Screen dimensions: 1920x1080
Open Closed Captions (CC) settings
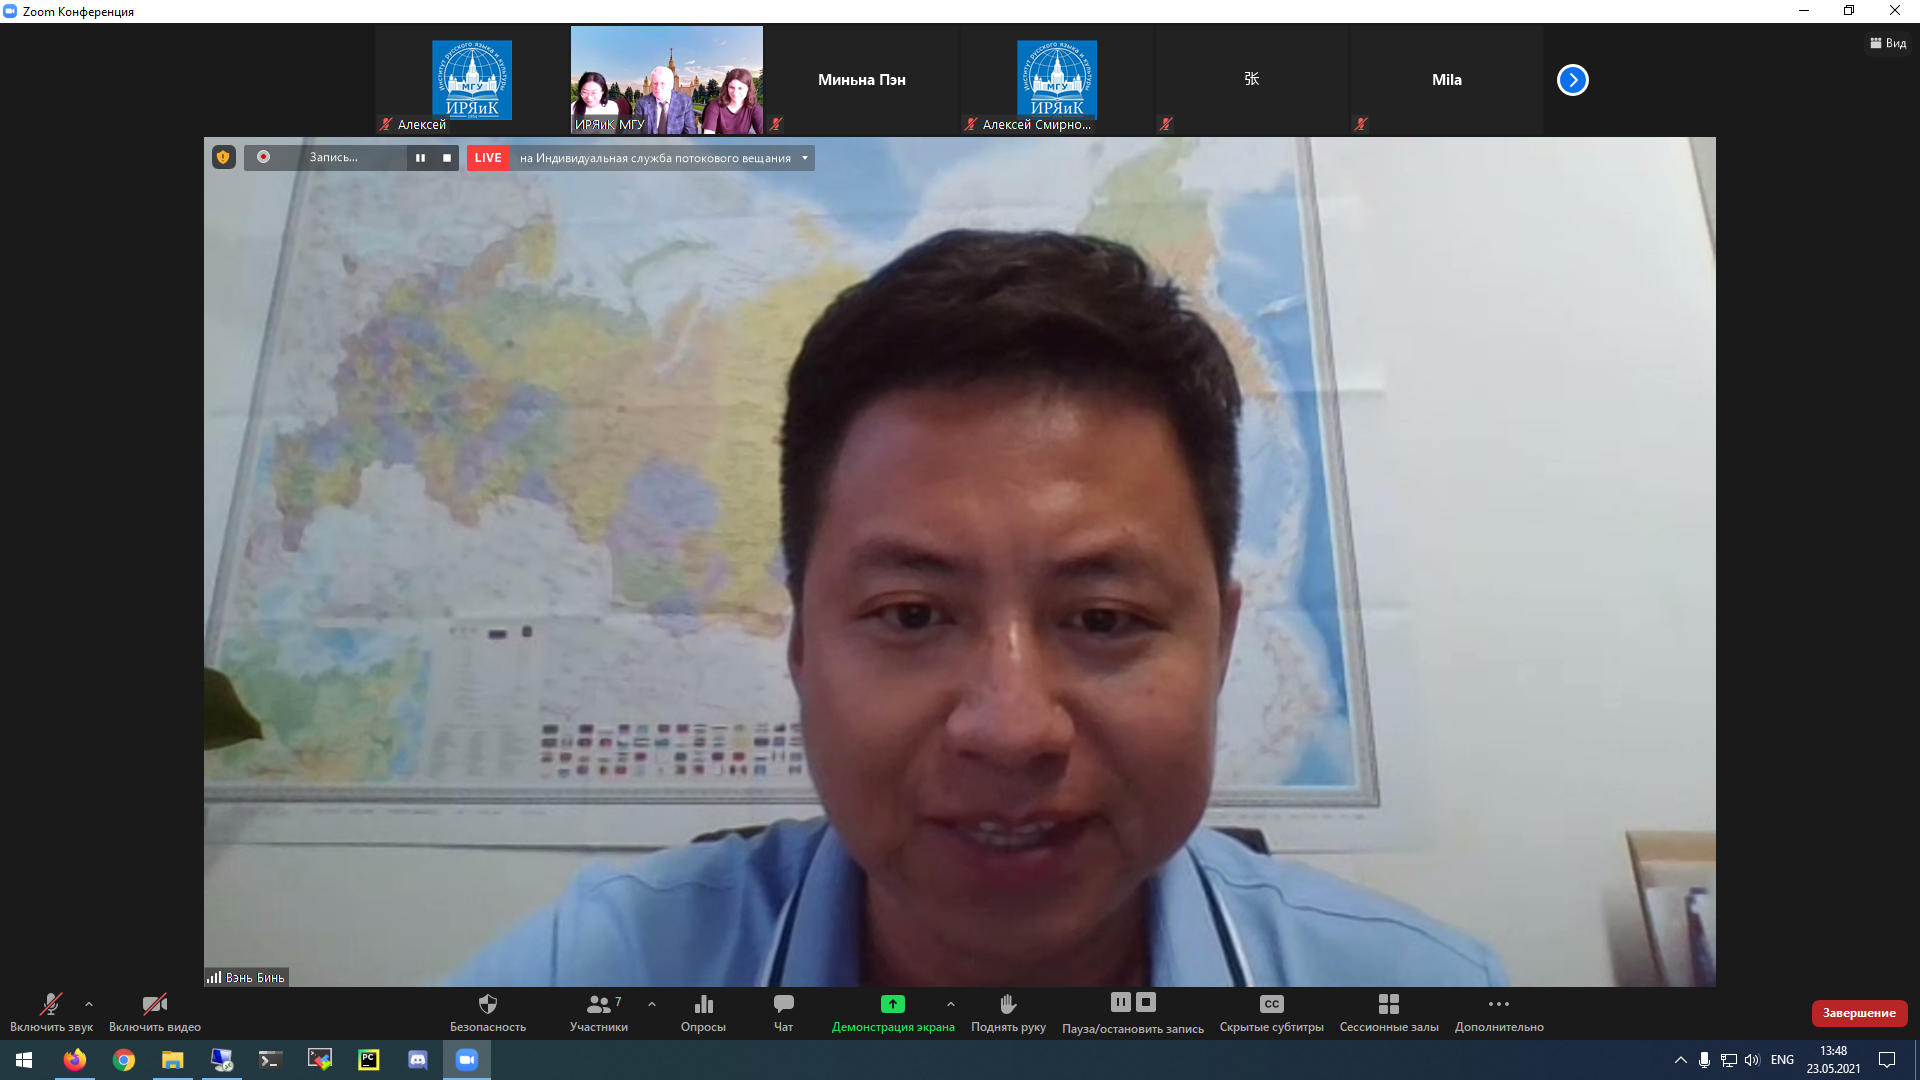click(1271, 1004)
